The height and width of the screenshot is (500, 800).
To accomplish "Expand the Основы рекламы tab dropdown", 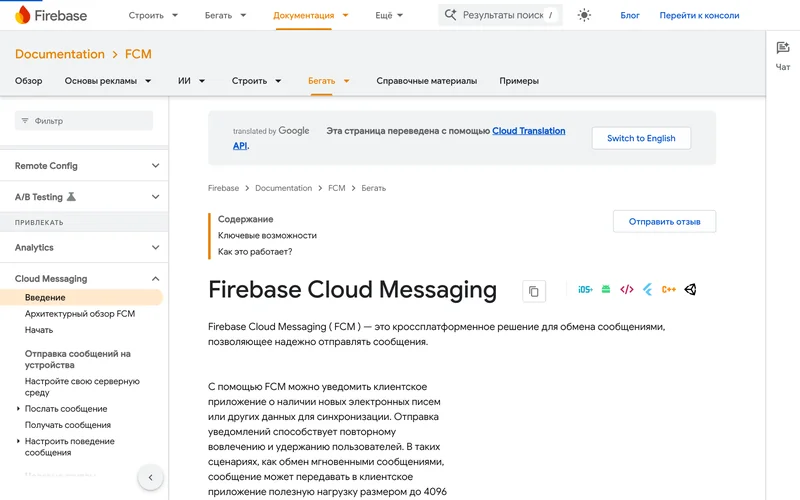I will tap(148, 81).
